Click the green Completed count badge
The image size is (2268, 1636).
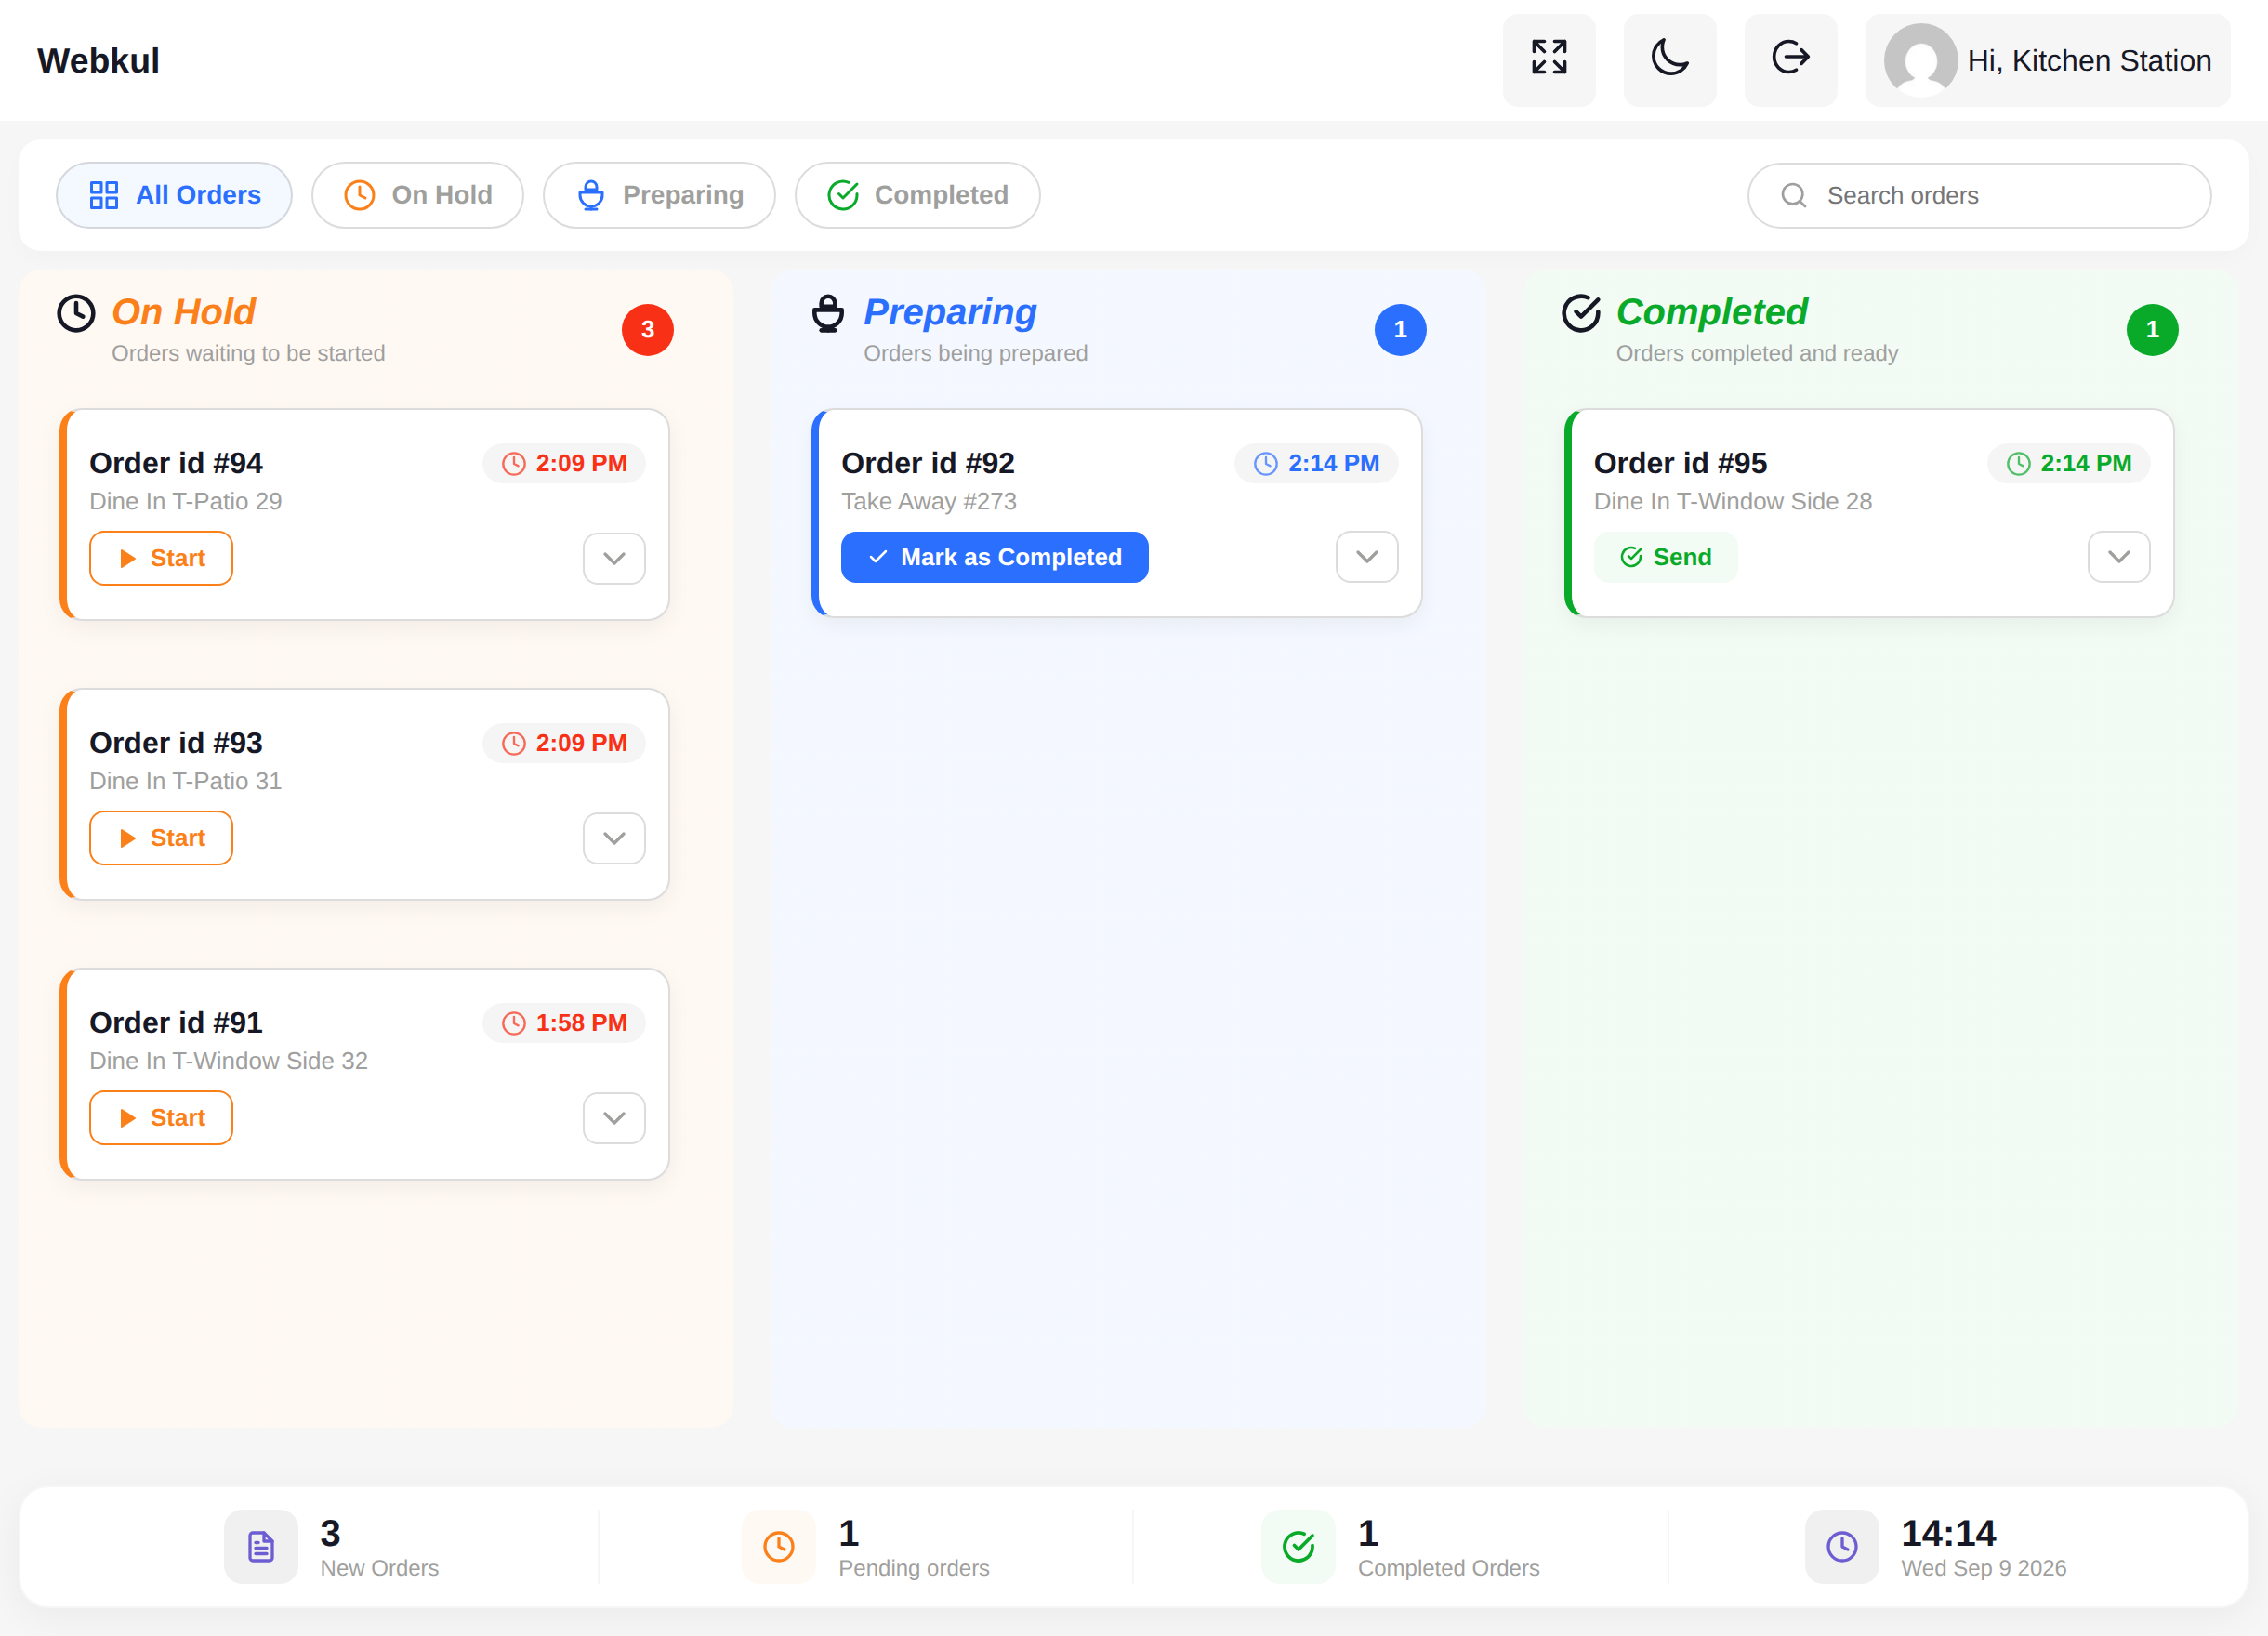click(2152, 330)
